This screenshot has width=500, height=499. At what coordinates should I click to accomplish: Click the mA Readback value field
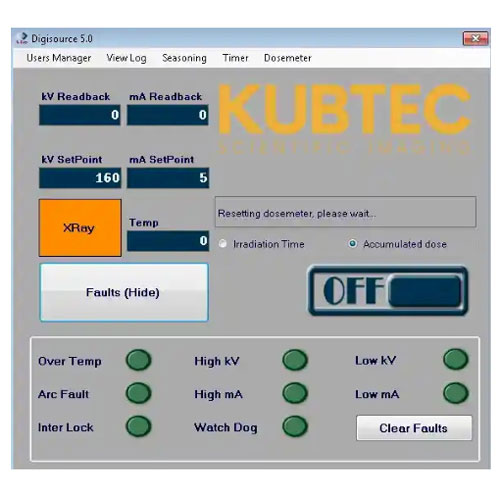[x=168, y=115]
